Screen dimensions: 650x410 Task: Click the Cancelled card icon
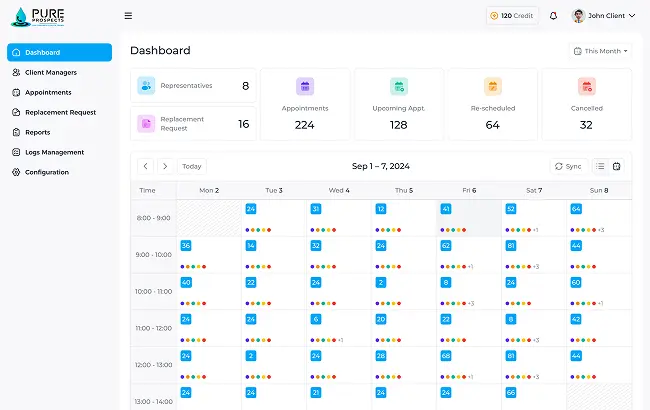click(x=586, y=87)
